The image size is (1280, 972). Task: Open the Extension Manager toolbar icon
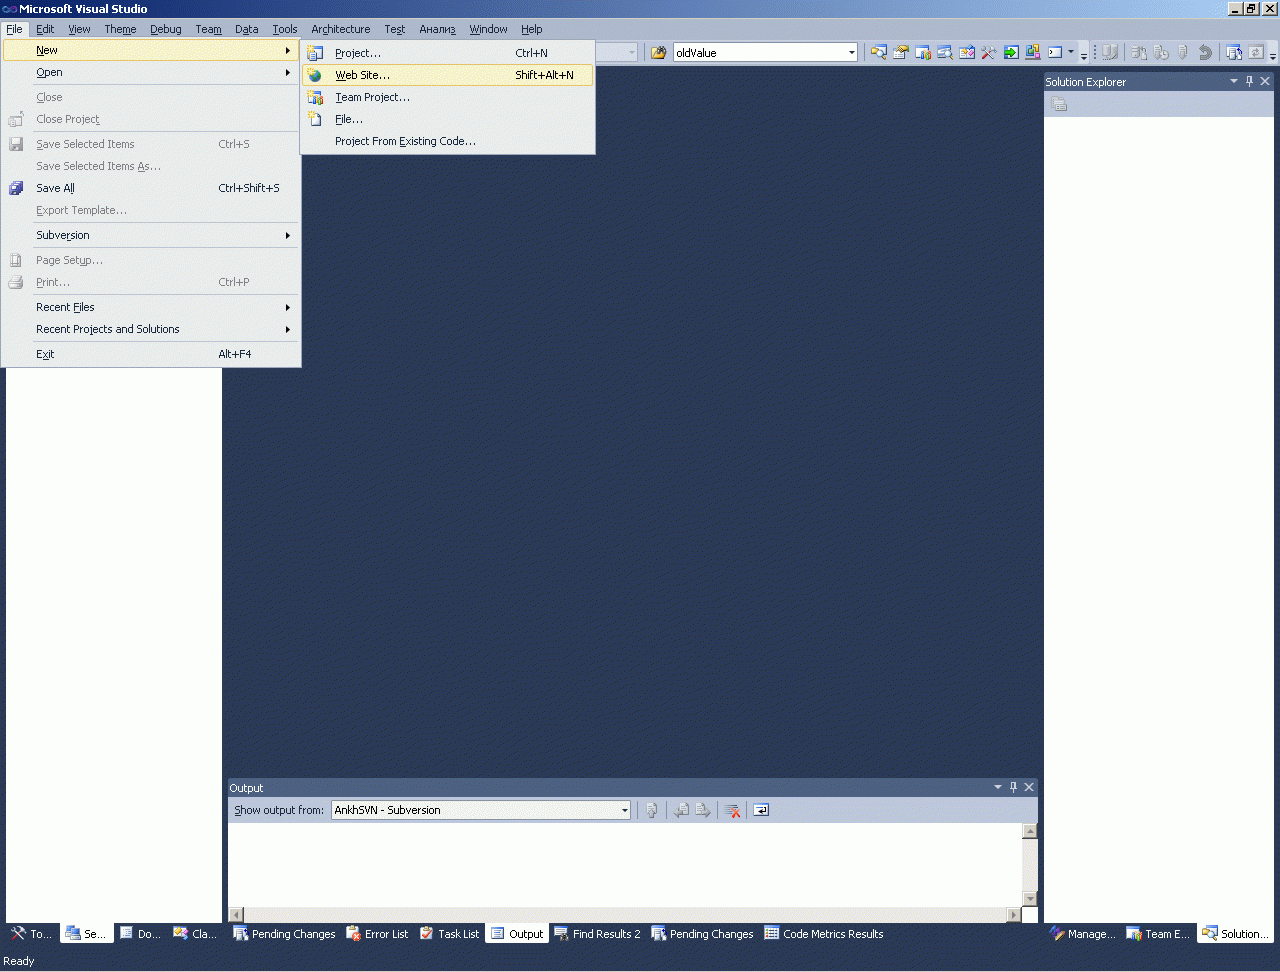(1033, 53)
